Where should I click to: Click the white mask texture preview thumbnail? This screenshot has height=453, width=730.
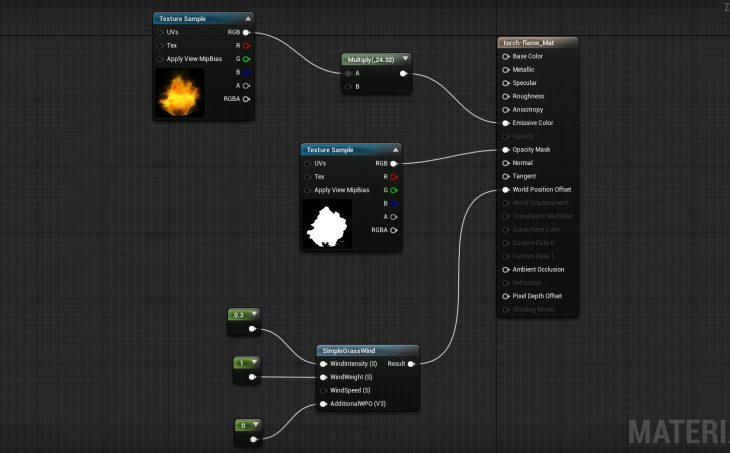click(x=327, y=224)
